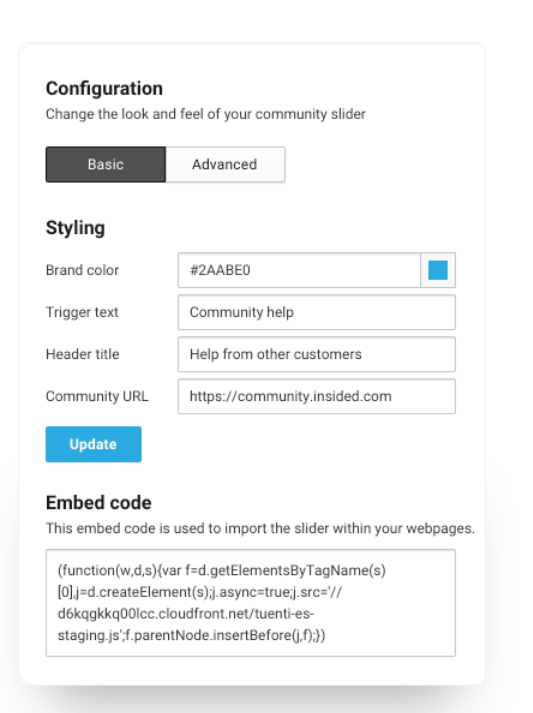Image resolution: width=533 pixels, height=713 pixels.
Task: Click the Trigger text label
Action: [82, 312]
